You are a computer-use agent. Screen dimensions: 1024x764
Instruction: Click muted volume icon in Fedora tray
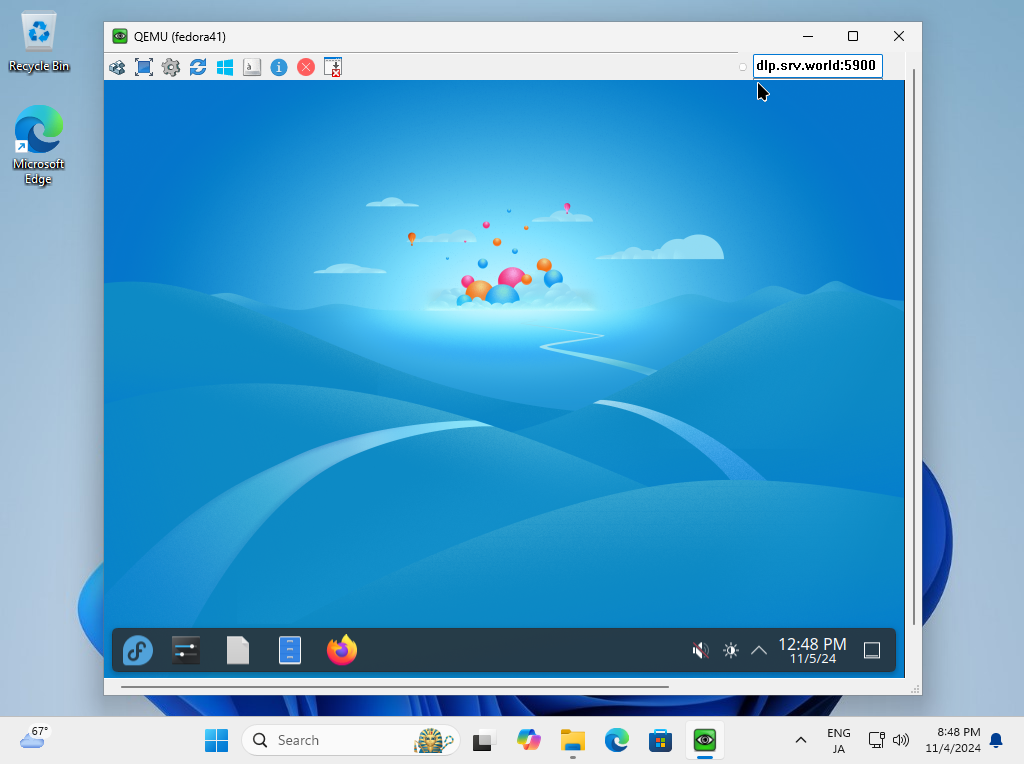(700, 650)
